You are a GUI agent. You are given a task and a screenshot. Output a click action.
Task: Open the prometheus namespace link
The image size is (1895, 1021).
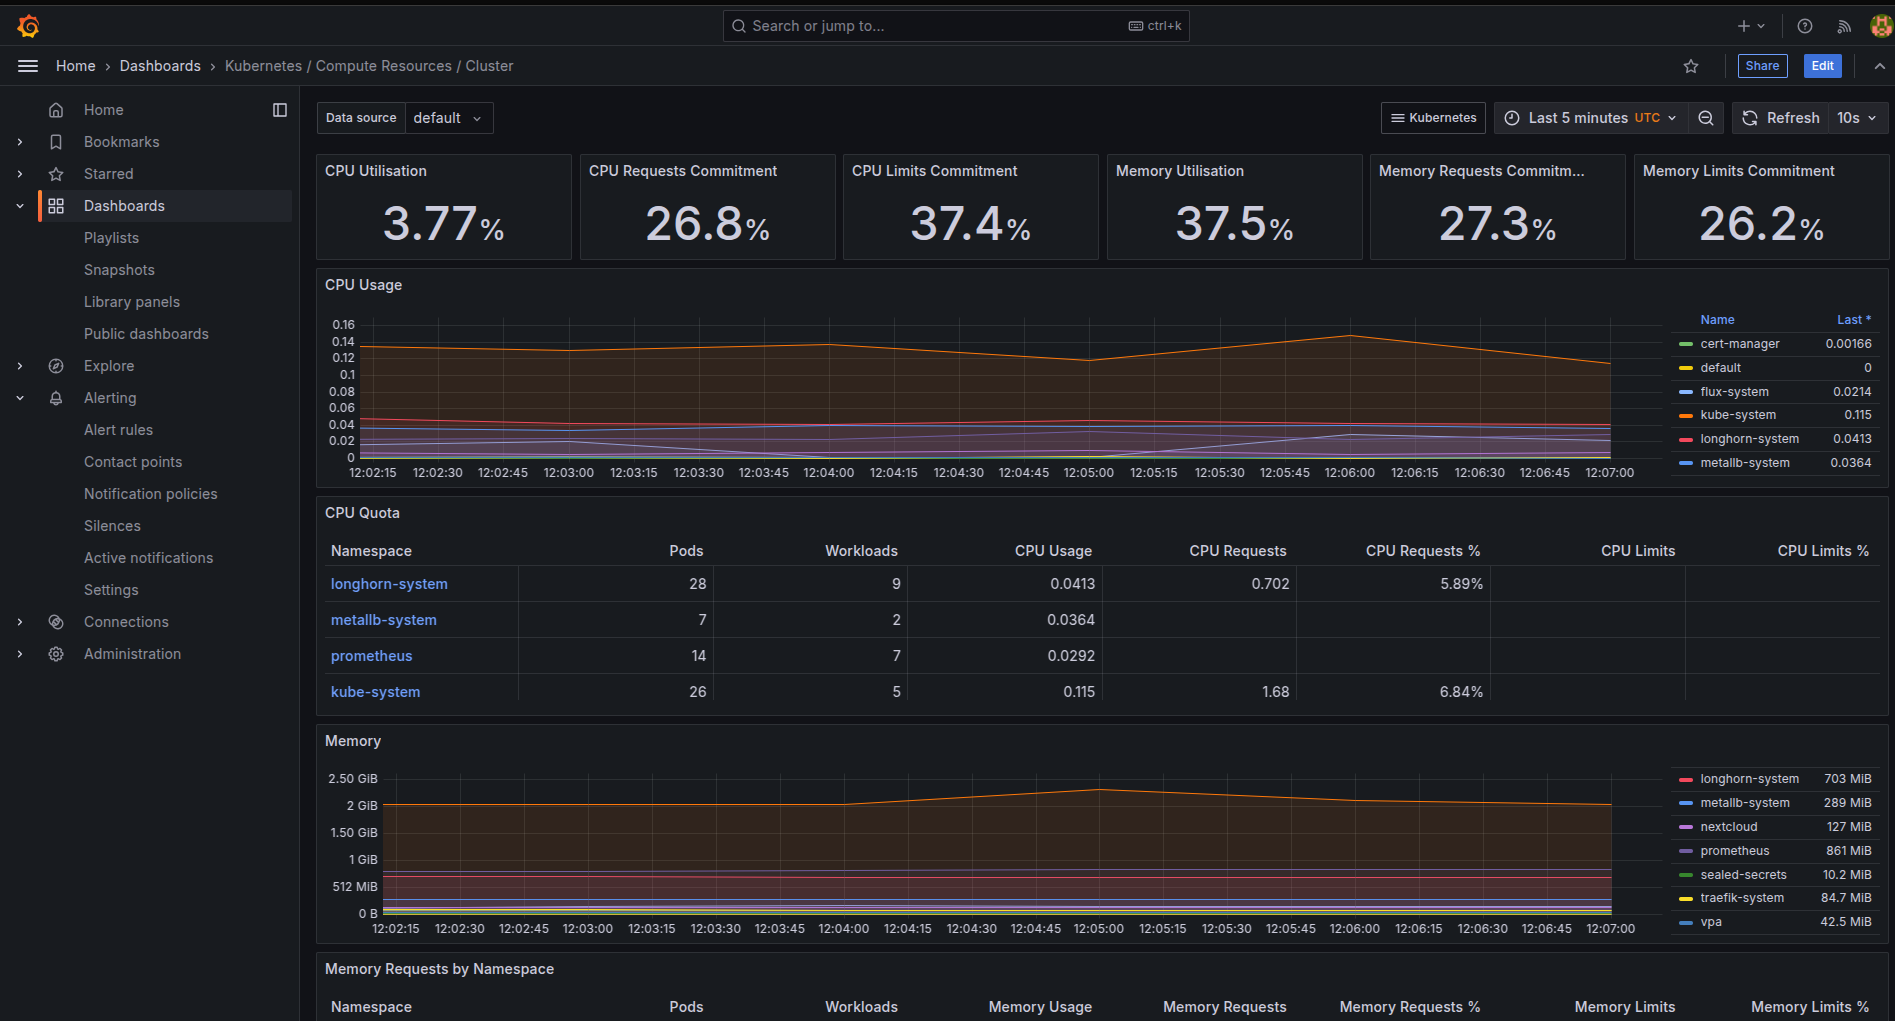tap(371, 656)
